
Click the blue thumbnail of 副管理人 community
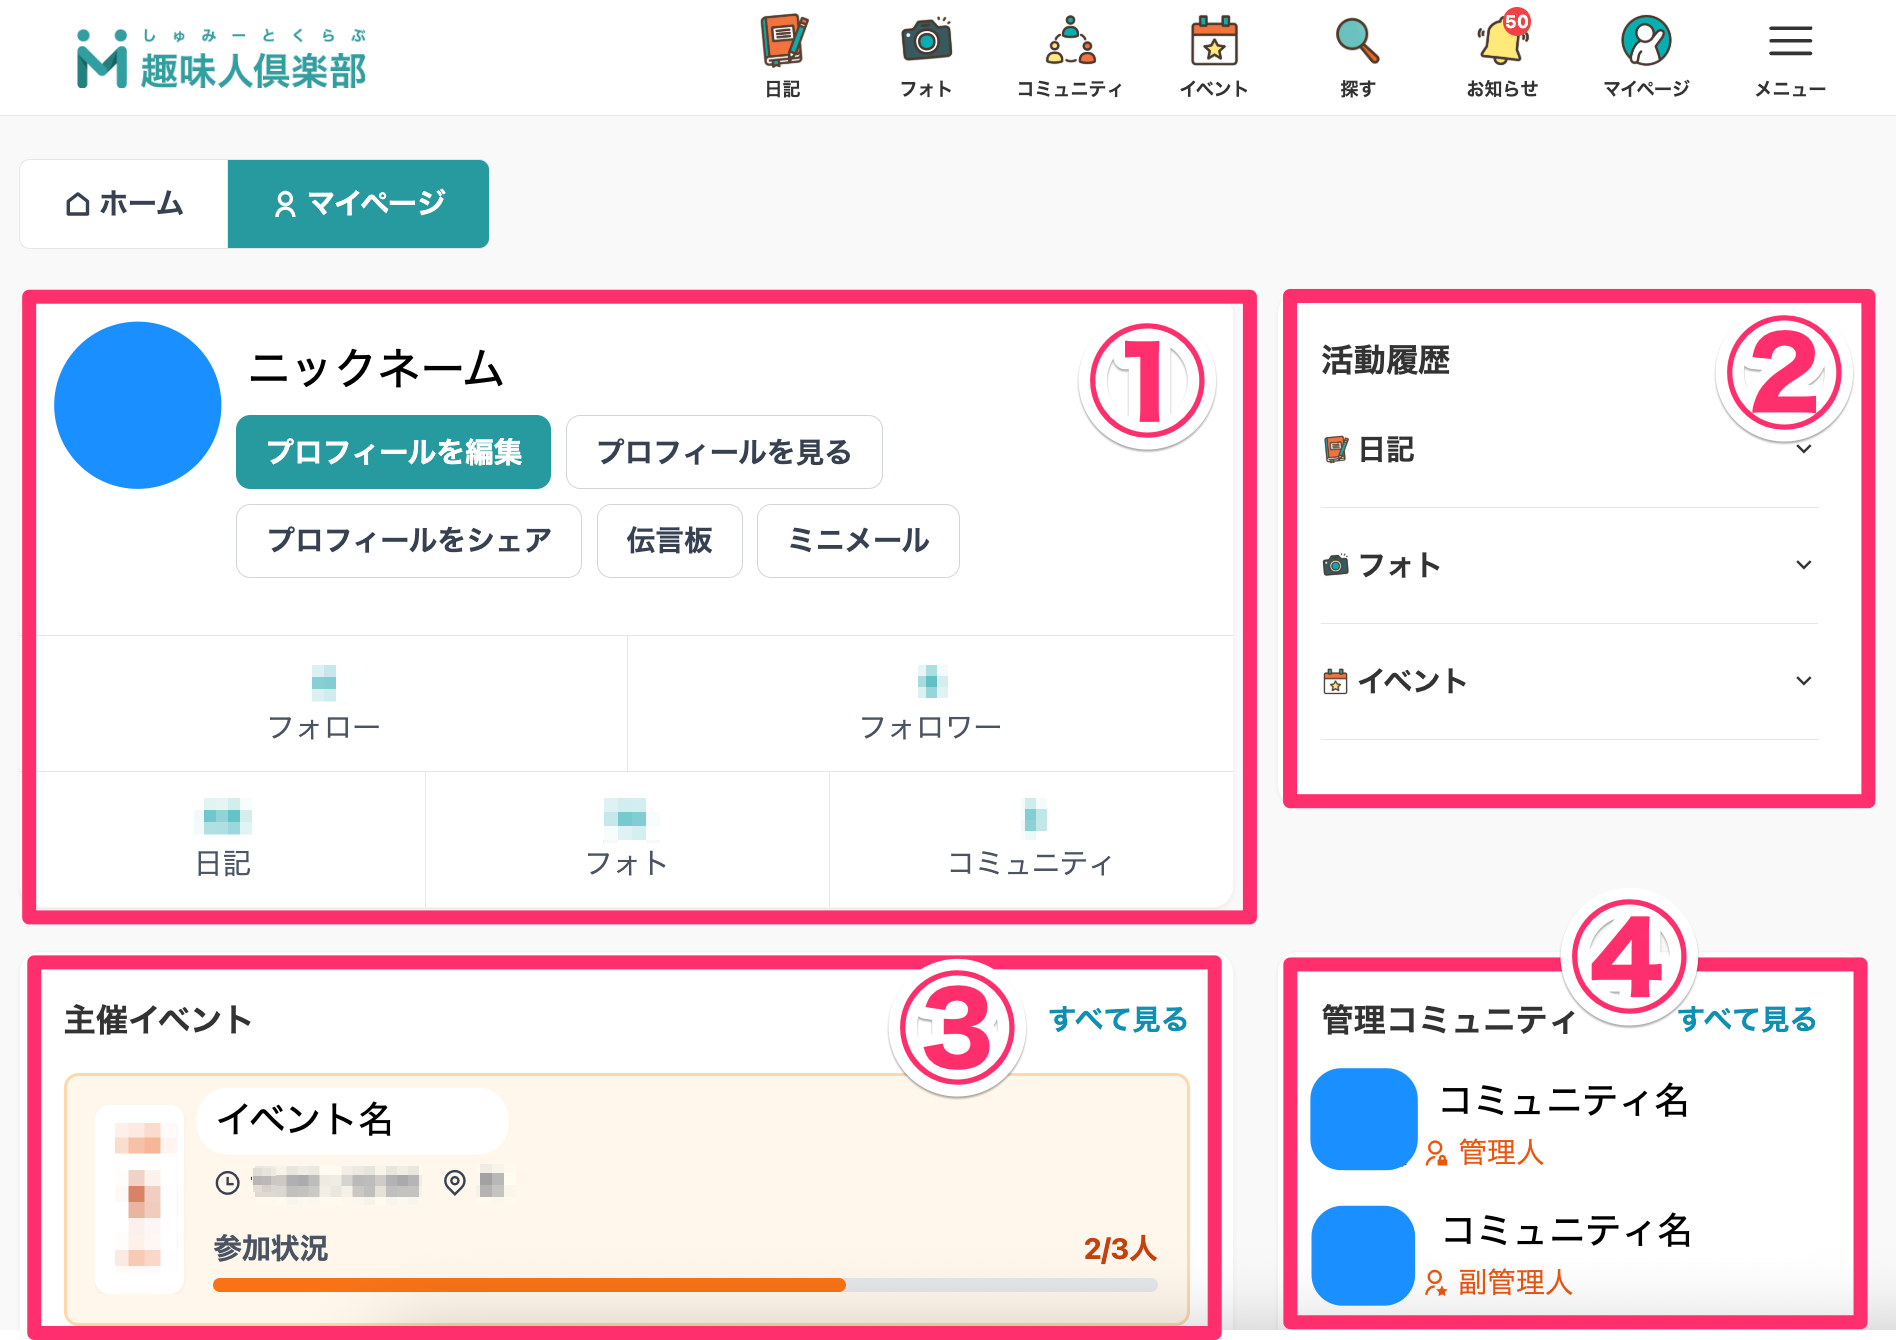point(1363,1255)
